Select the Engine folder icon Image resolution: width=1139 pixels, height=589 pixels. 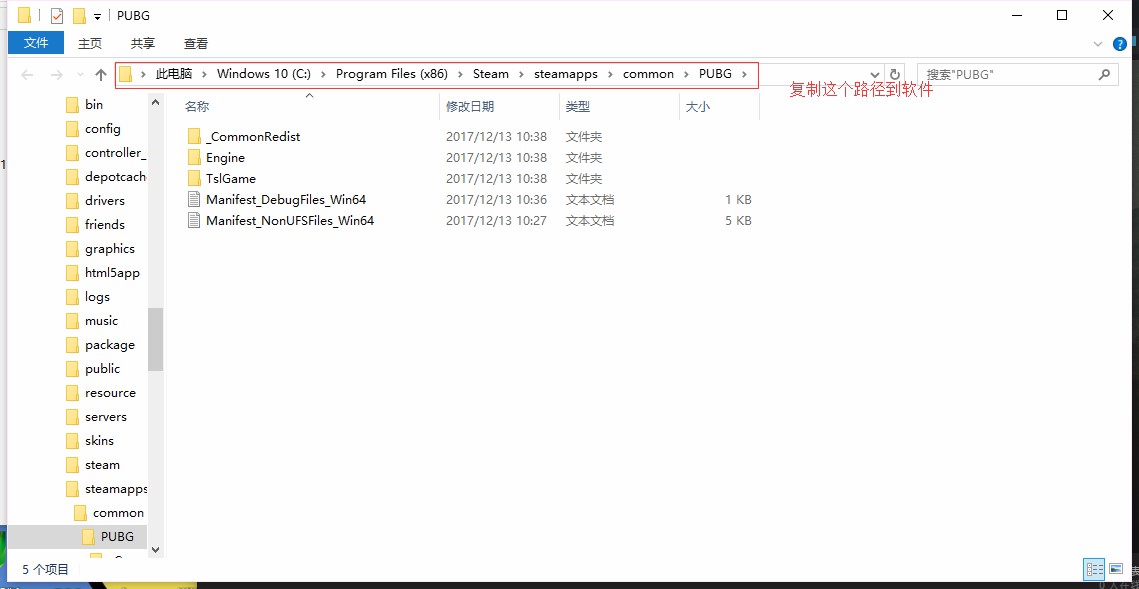tap(194, 158)
